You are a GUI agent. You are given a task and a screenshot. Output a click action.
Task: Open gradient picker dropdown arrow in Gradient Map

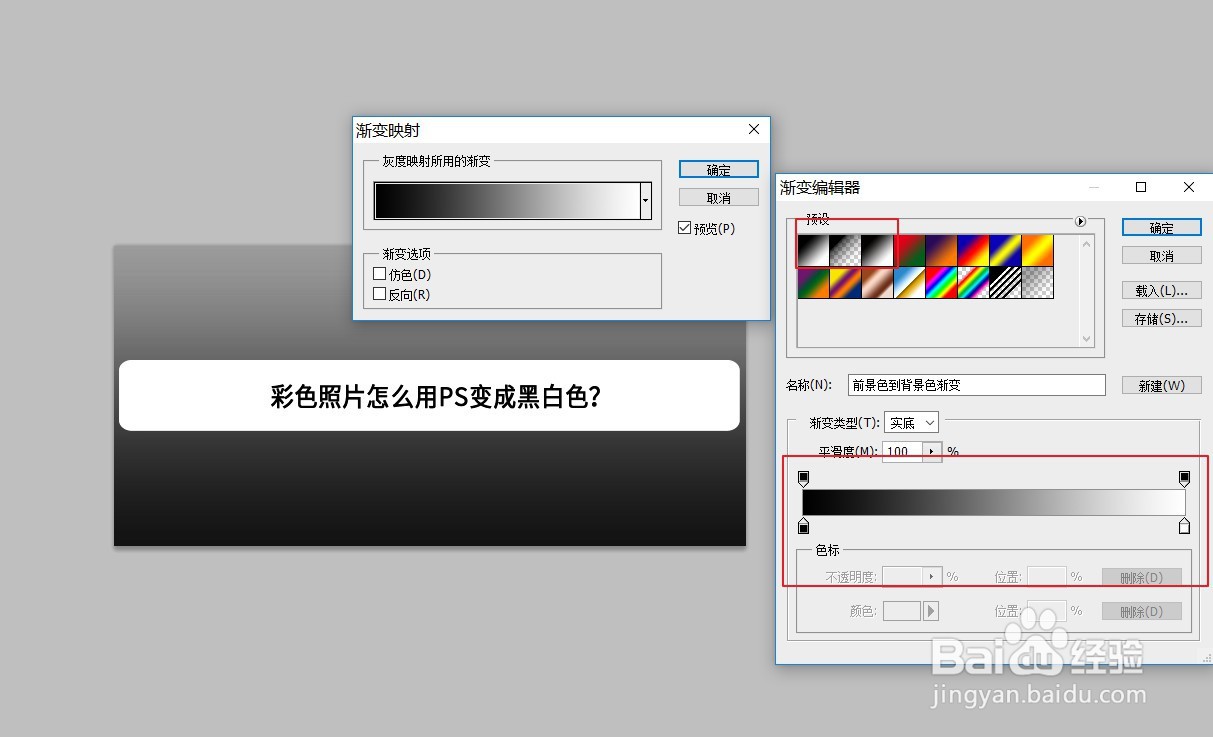646,200
